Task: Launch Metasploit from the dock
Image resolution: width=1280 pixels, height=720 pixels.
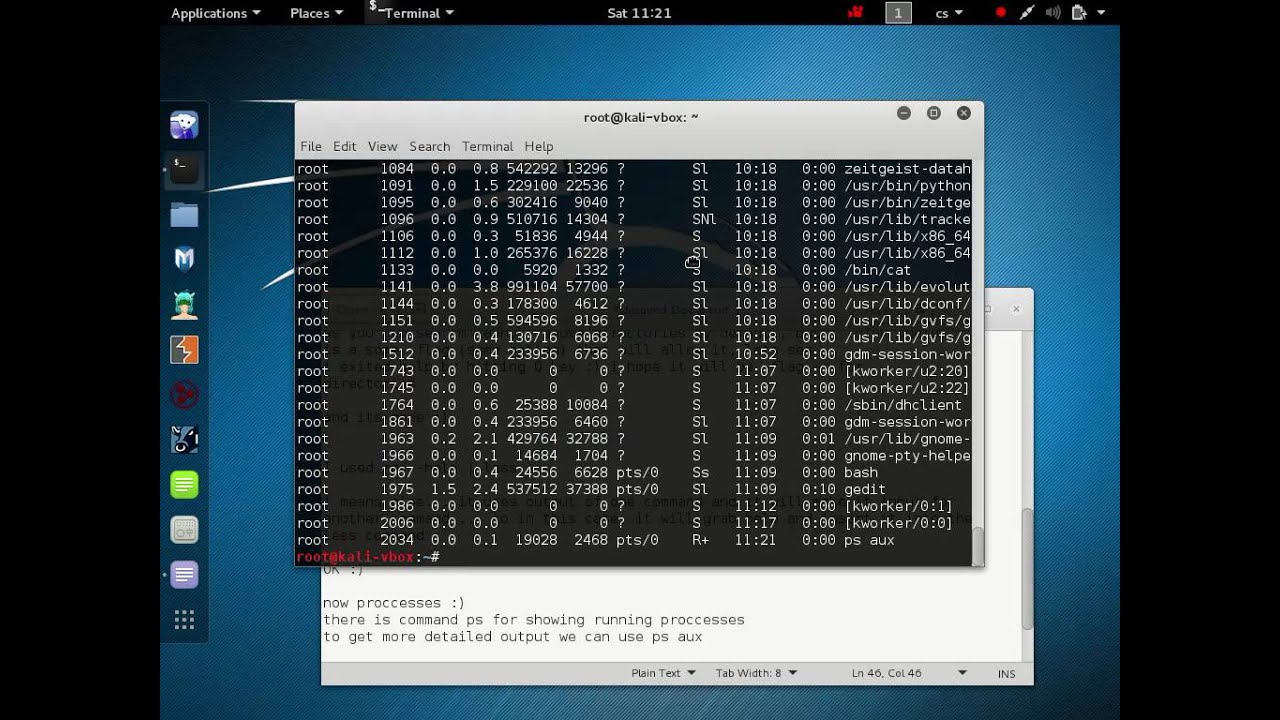Action: click(x=184, y=260)
